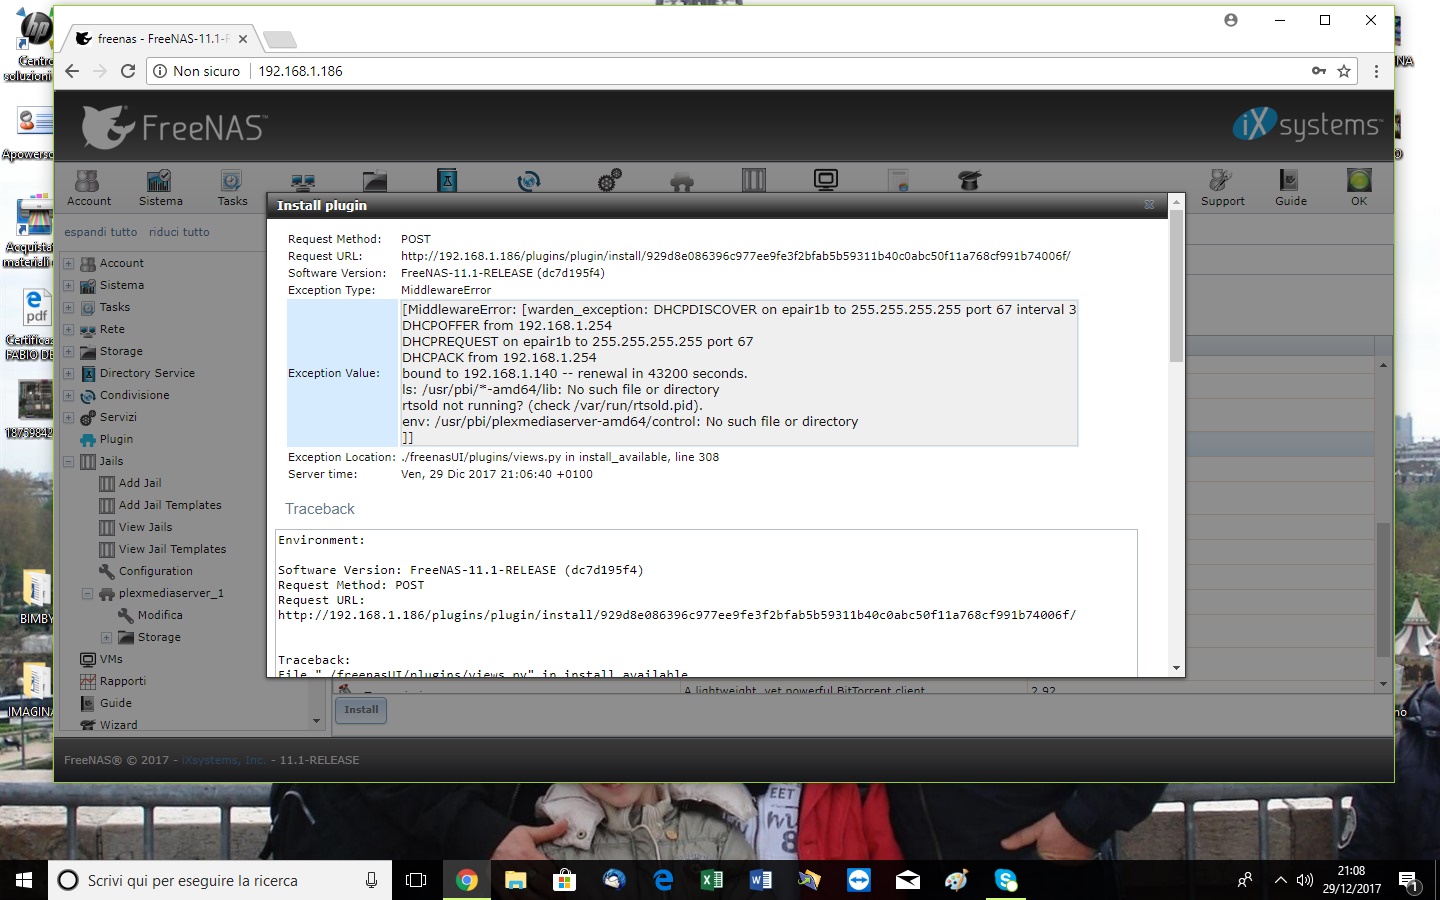Screen dimensions: 1440x900
Task: Open the Sharing toolbar icon
Action: (x=529, y=180)
